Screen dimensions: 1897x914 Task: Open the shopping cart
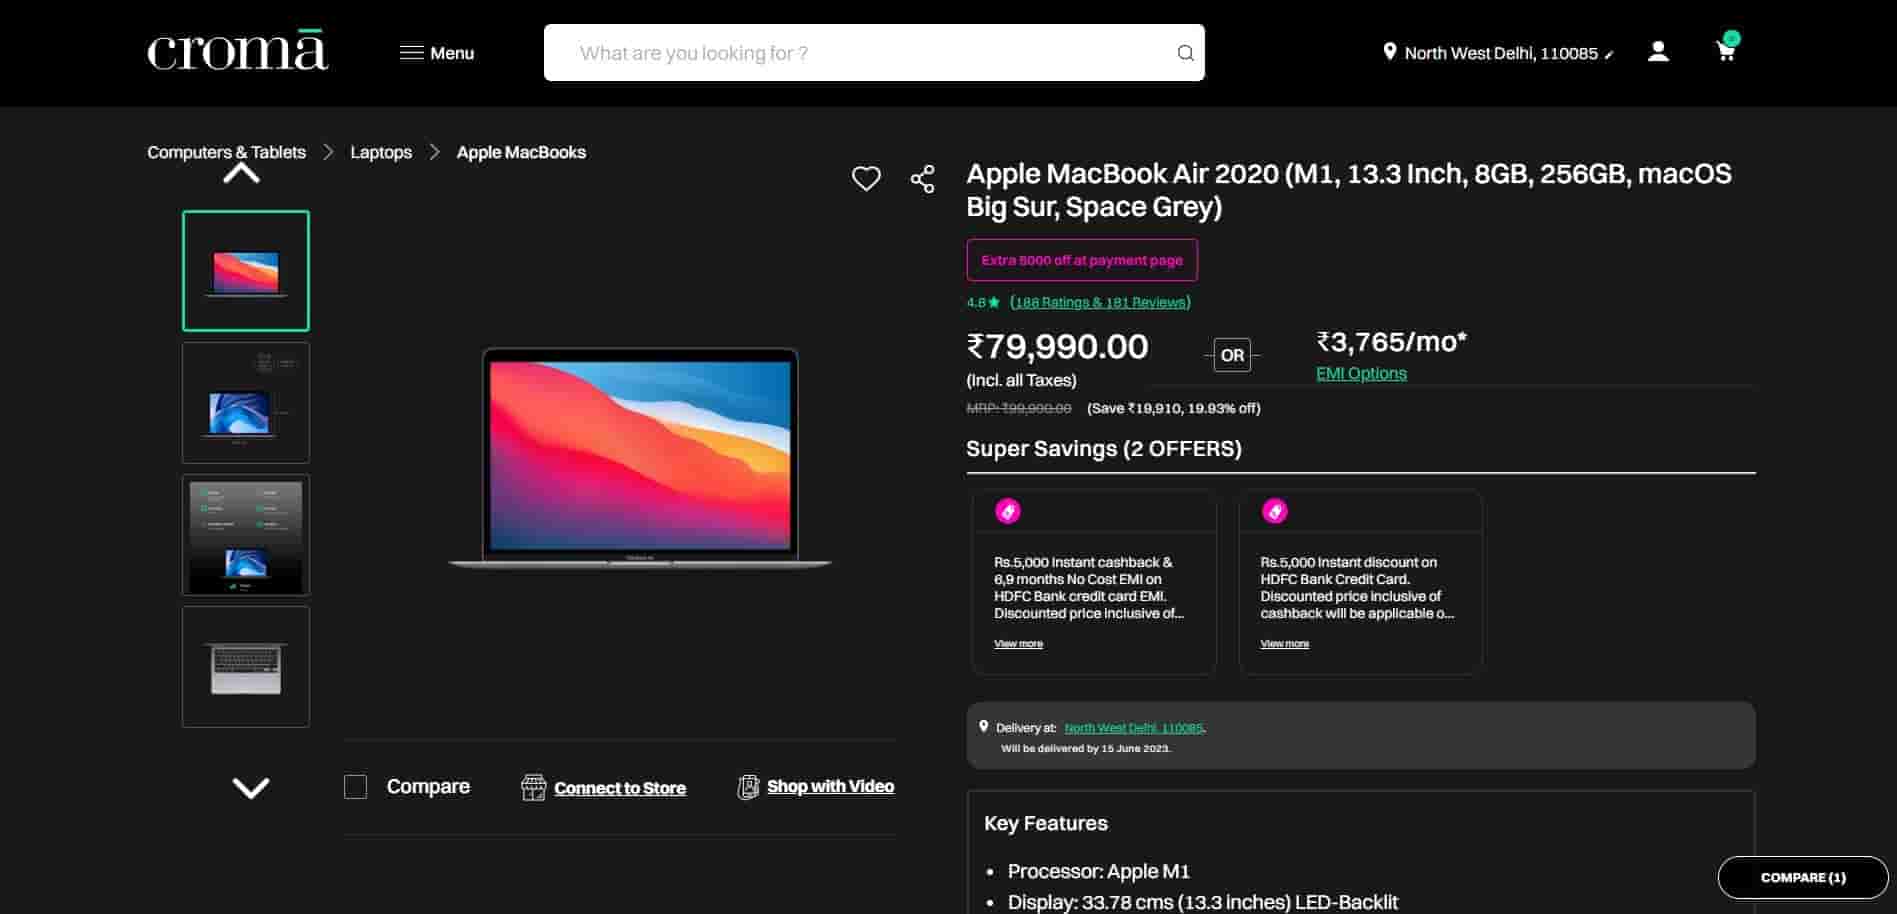[1726, 51]
